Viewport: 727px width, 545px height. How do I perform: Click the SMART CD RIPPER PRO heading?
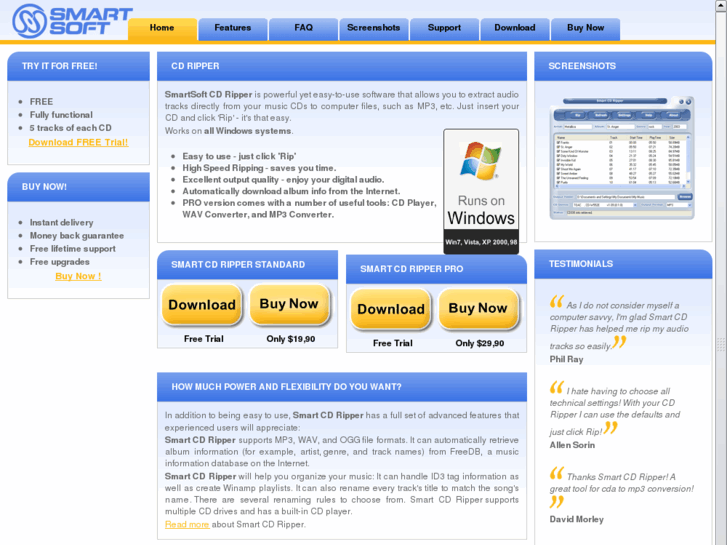tap(412, 269)
